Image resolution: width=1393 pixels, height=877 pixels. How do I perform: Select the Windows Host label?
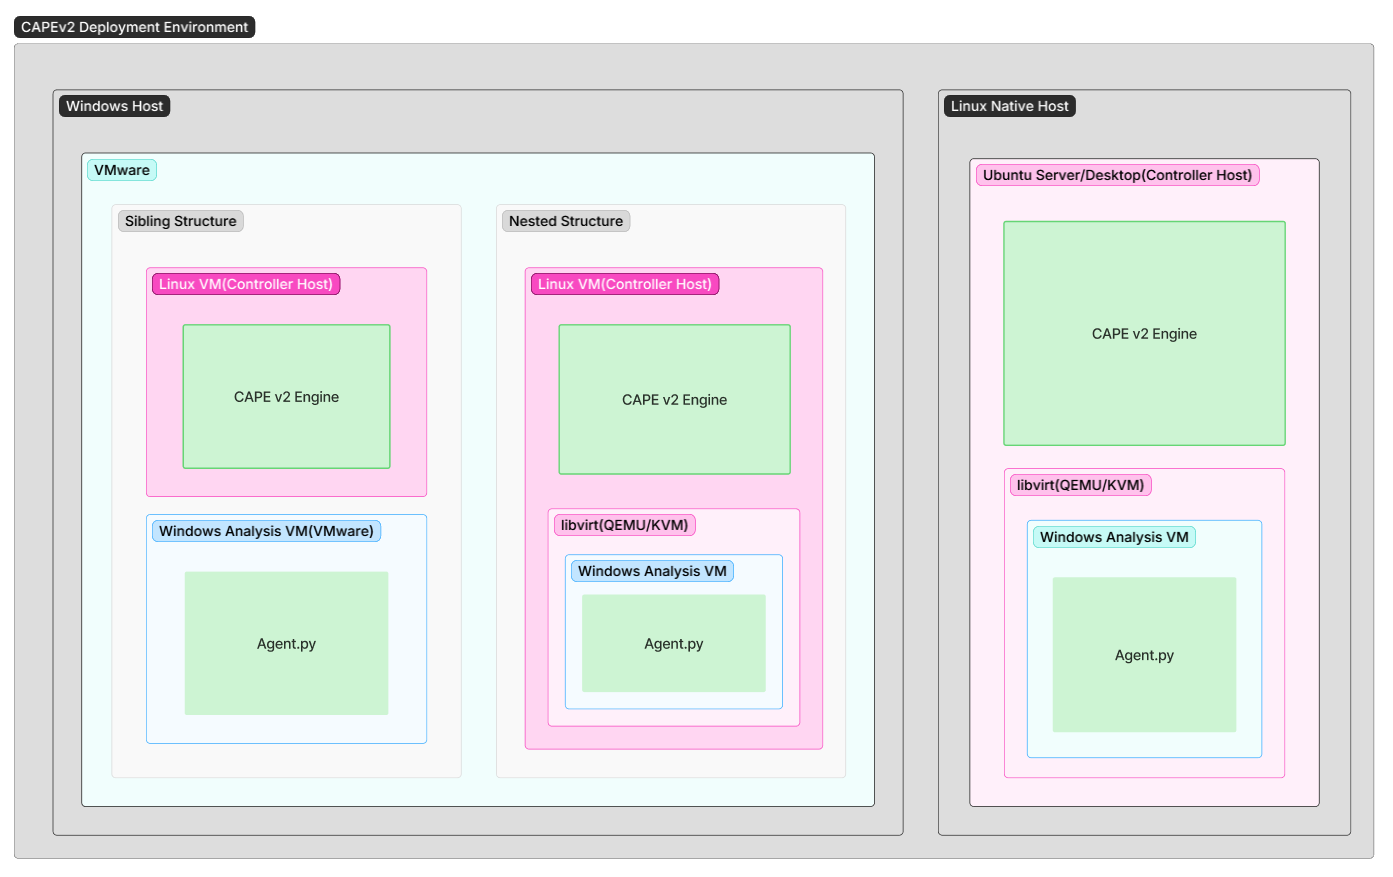tap(114, 106)
